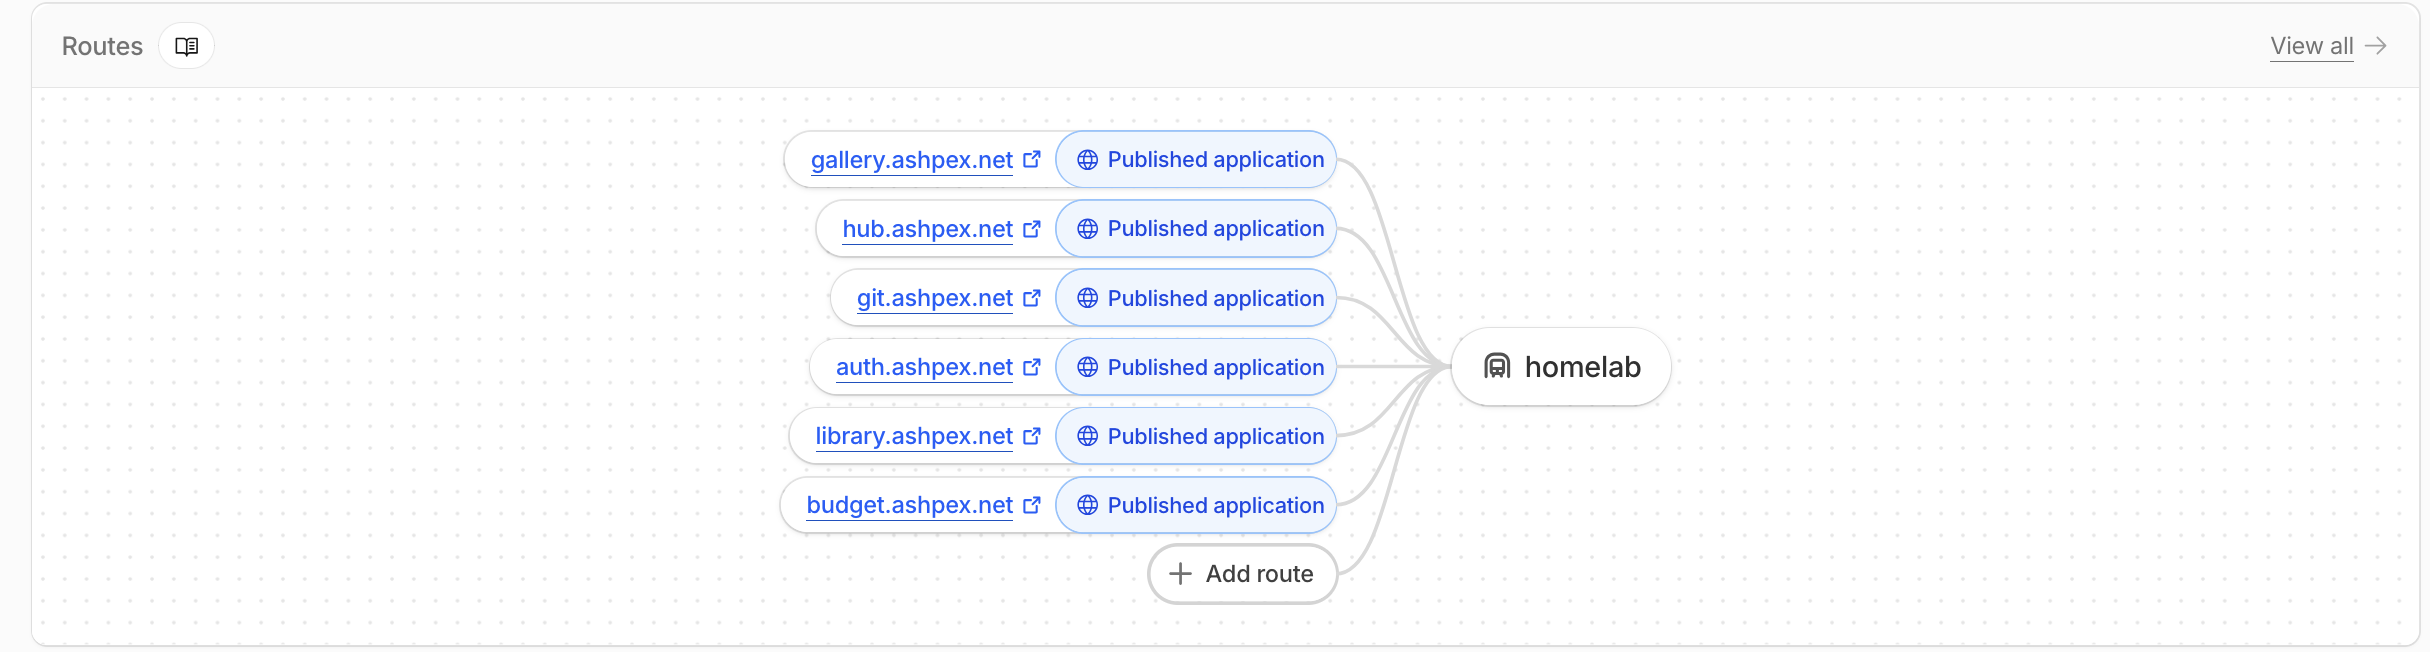
Task: Click View all routes link
Action: pyautogui.click(x=2312, y=46)
